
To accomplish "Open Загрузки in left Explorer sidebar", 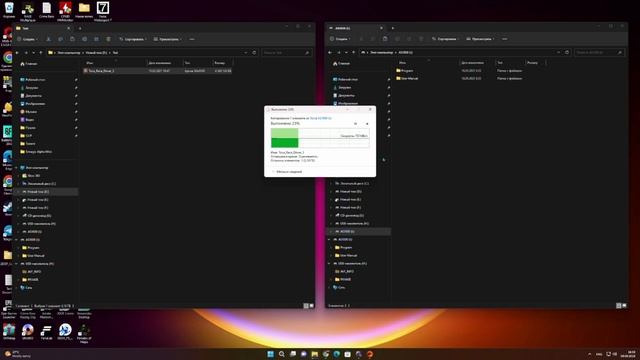I will tap(29, 88).
